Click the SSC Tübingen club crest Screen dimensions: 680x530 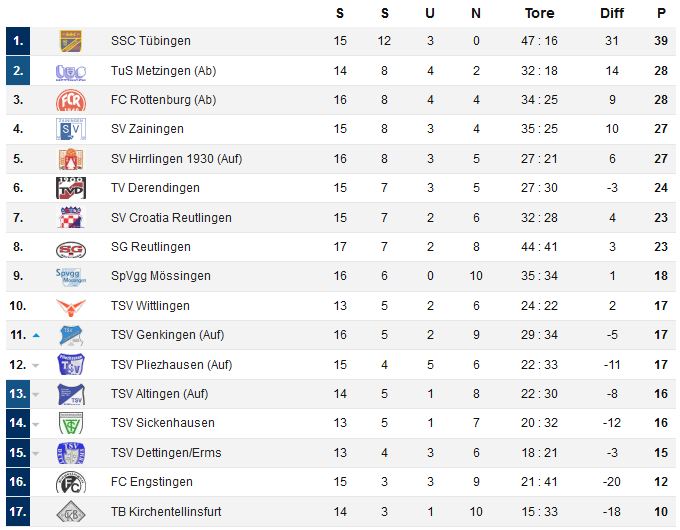[70, 42]
